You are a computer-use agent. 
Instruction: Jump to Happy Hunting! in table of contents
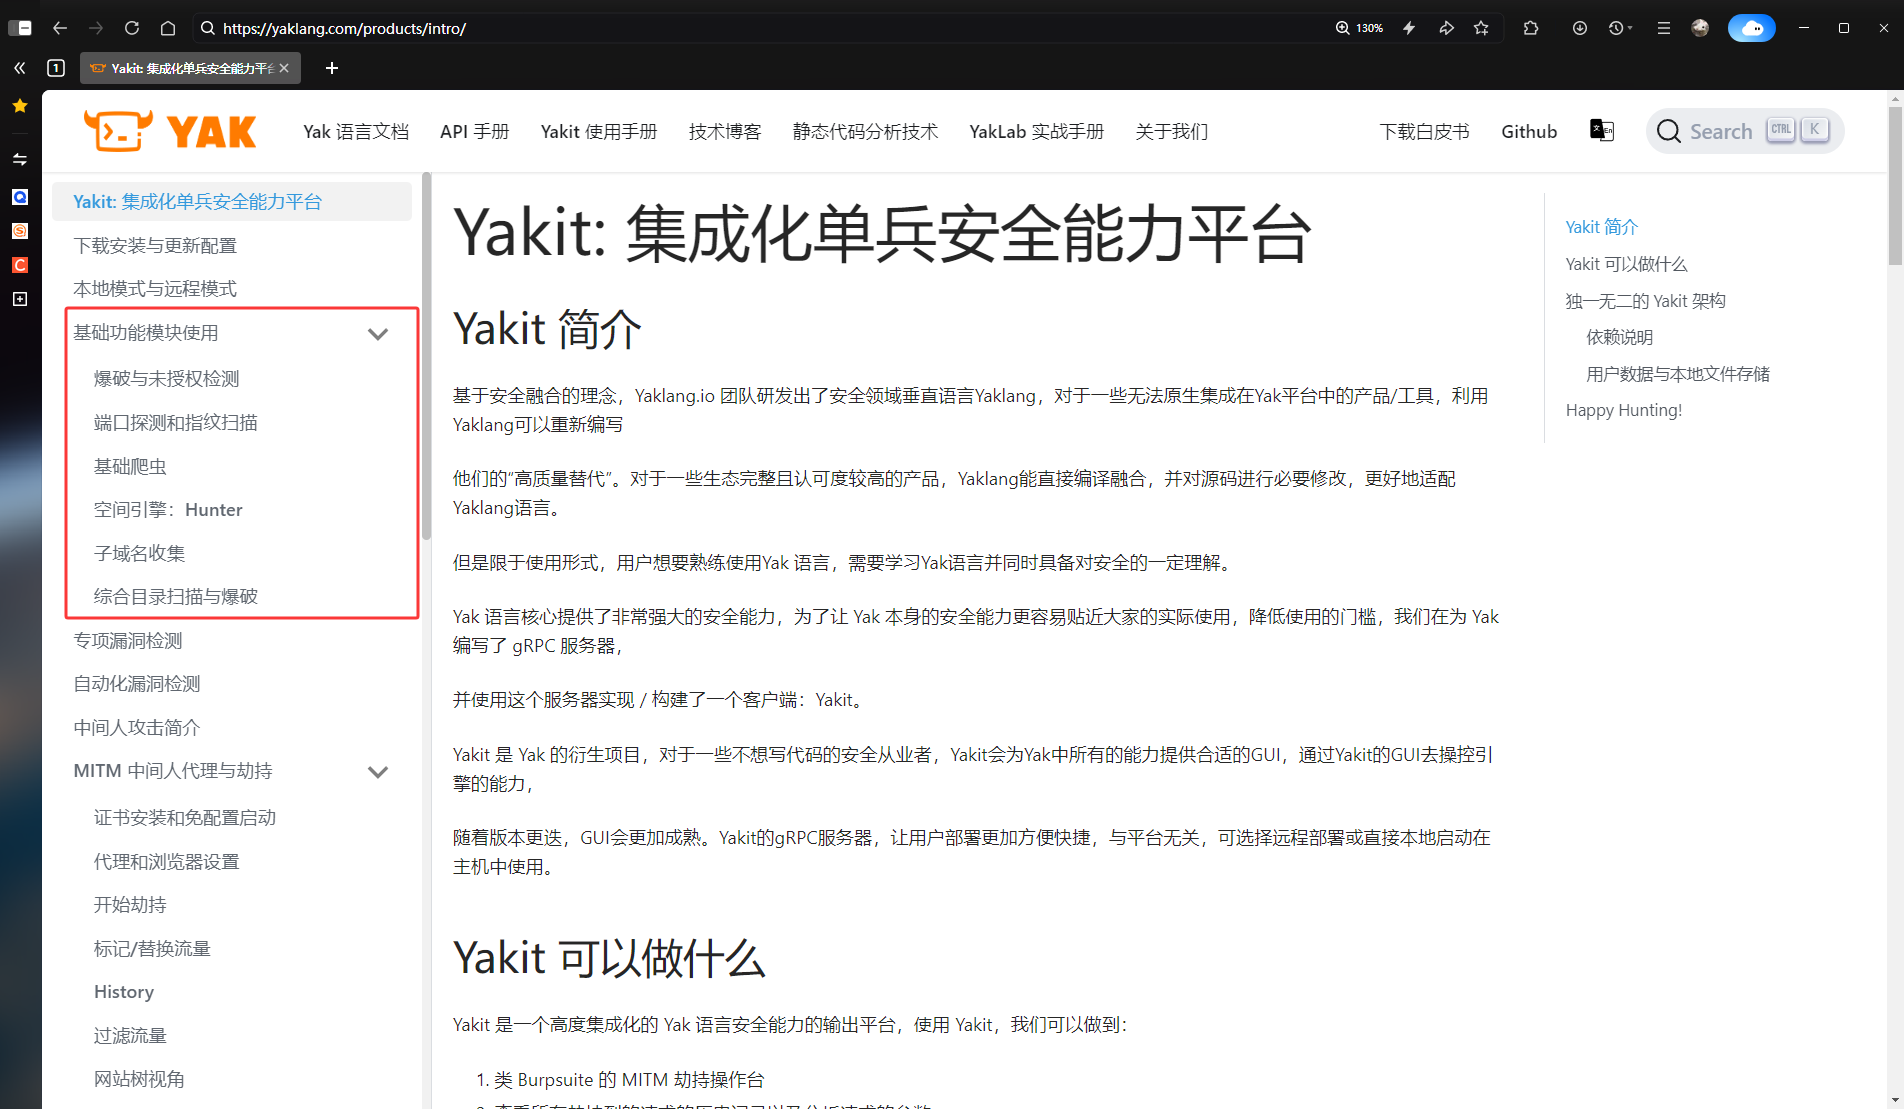tap(1624, 410)
